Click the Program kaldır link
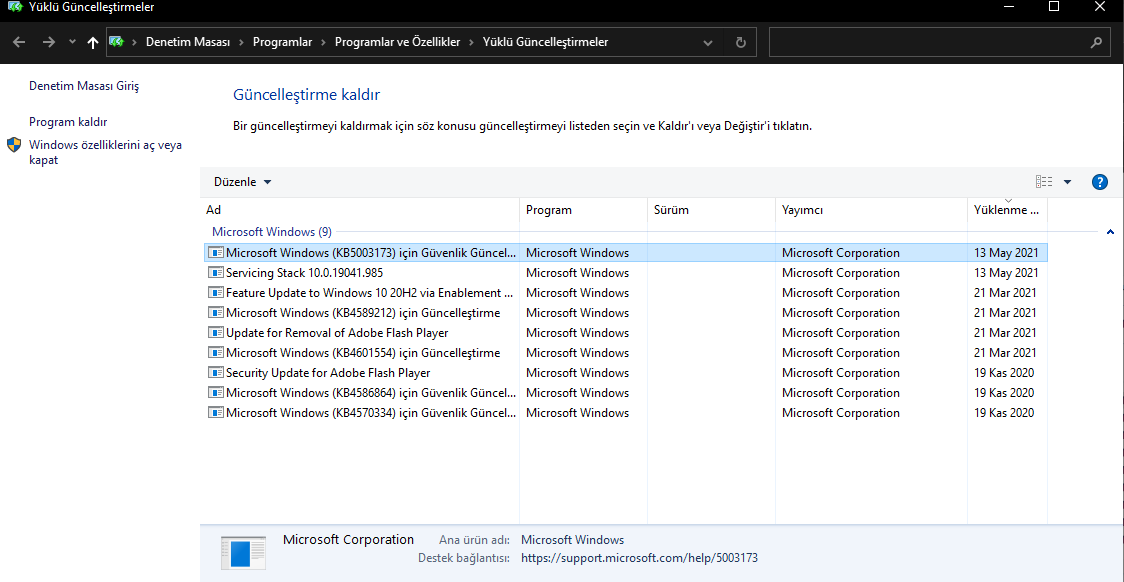 [68, 122]
